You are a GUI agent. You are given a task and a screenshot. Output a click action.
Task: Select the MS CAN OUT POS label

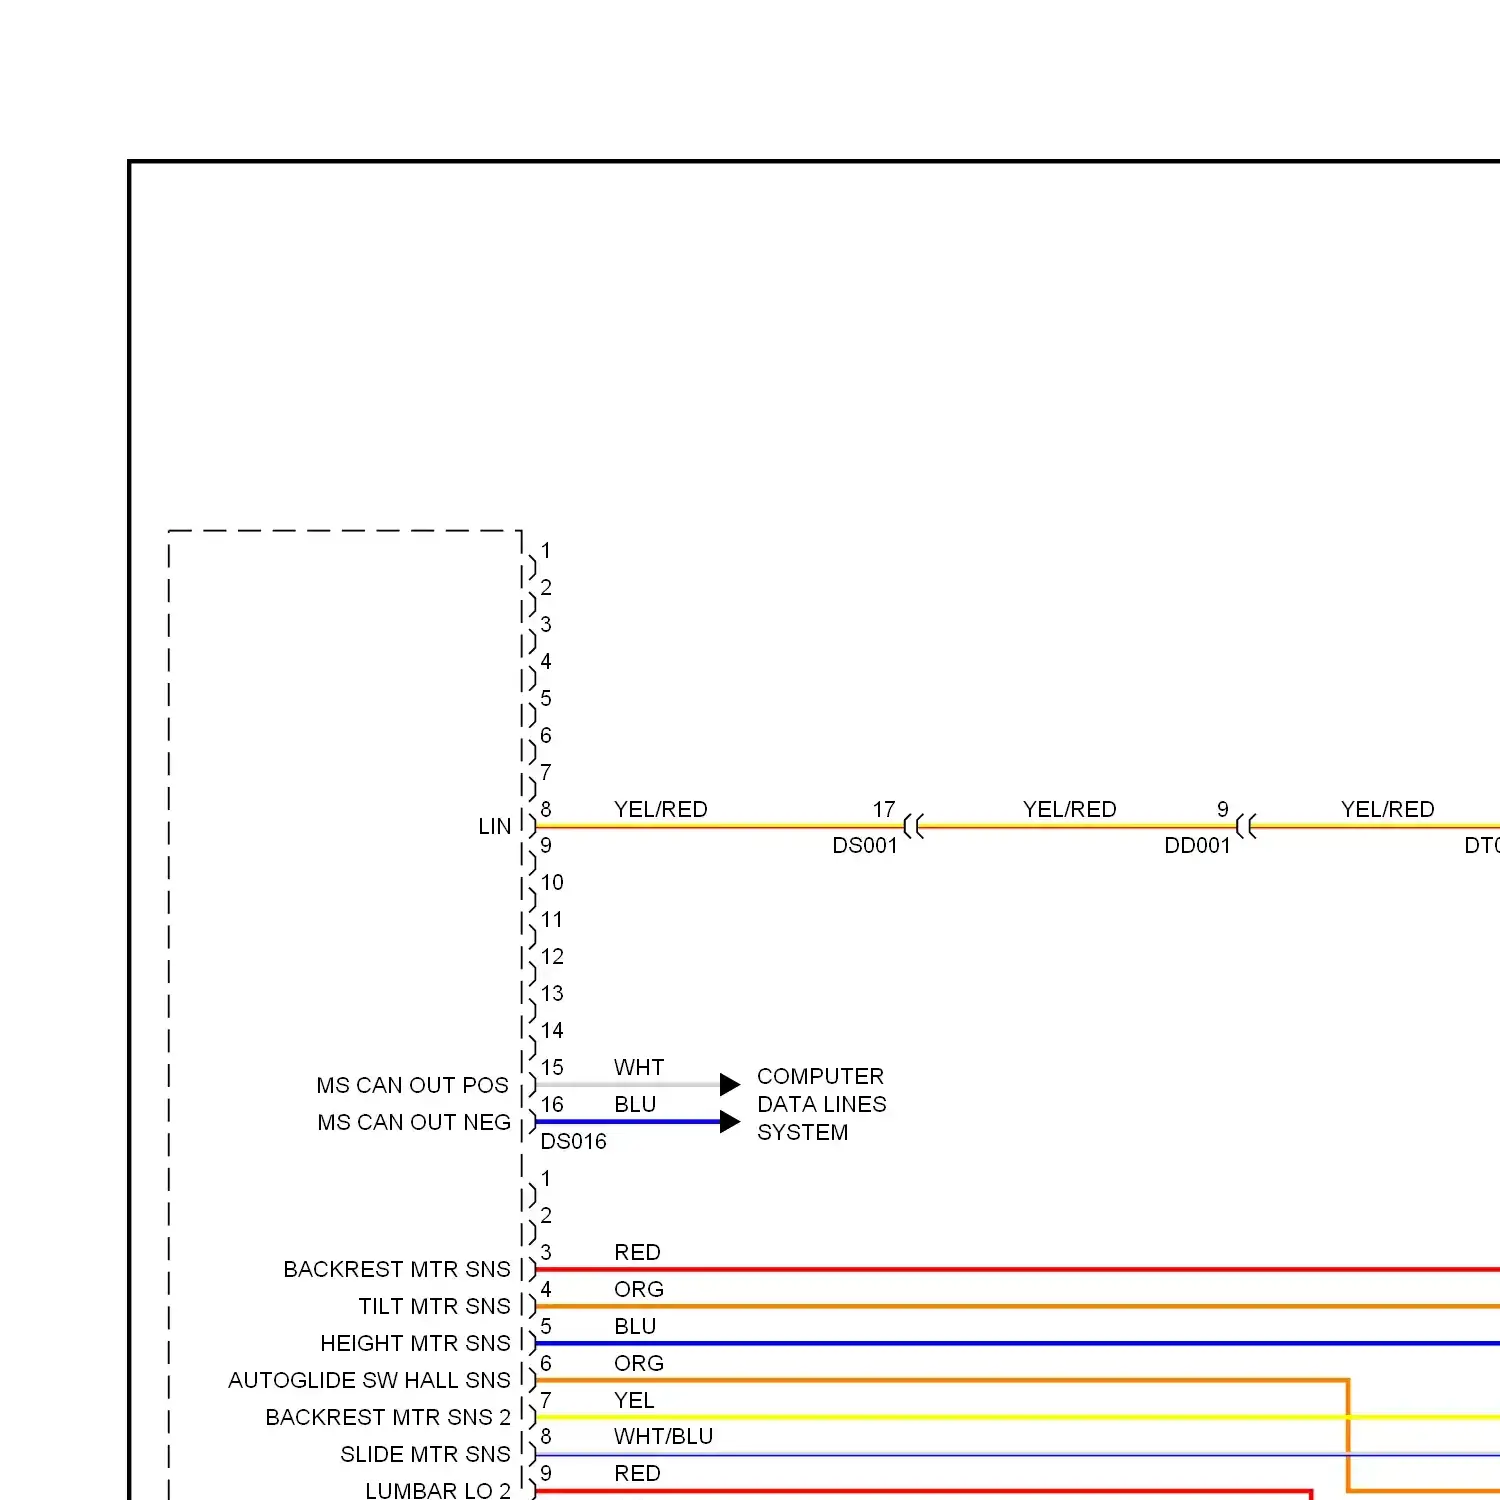[x=412, y=1085]
